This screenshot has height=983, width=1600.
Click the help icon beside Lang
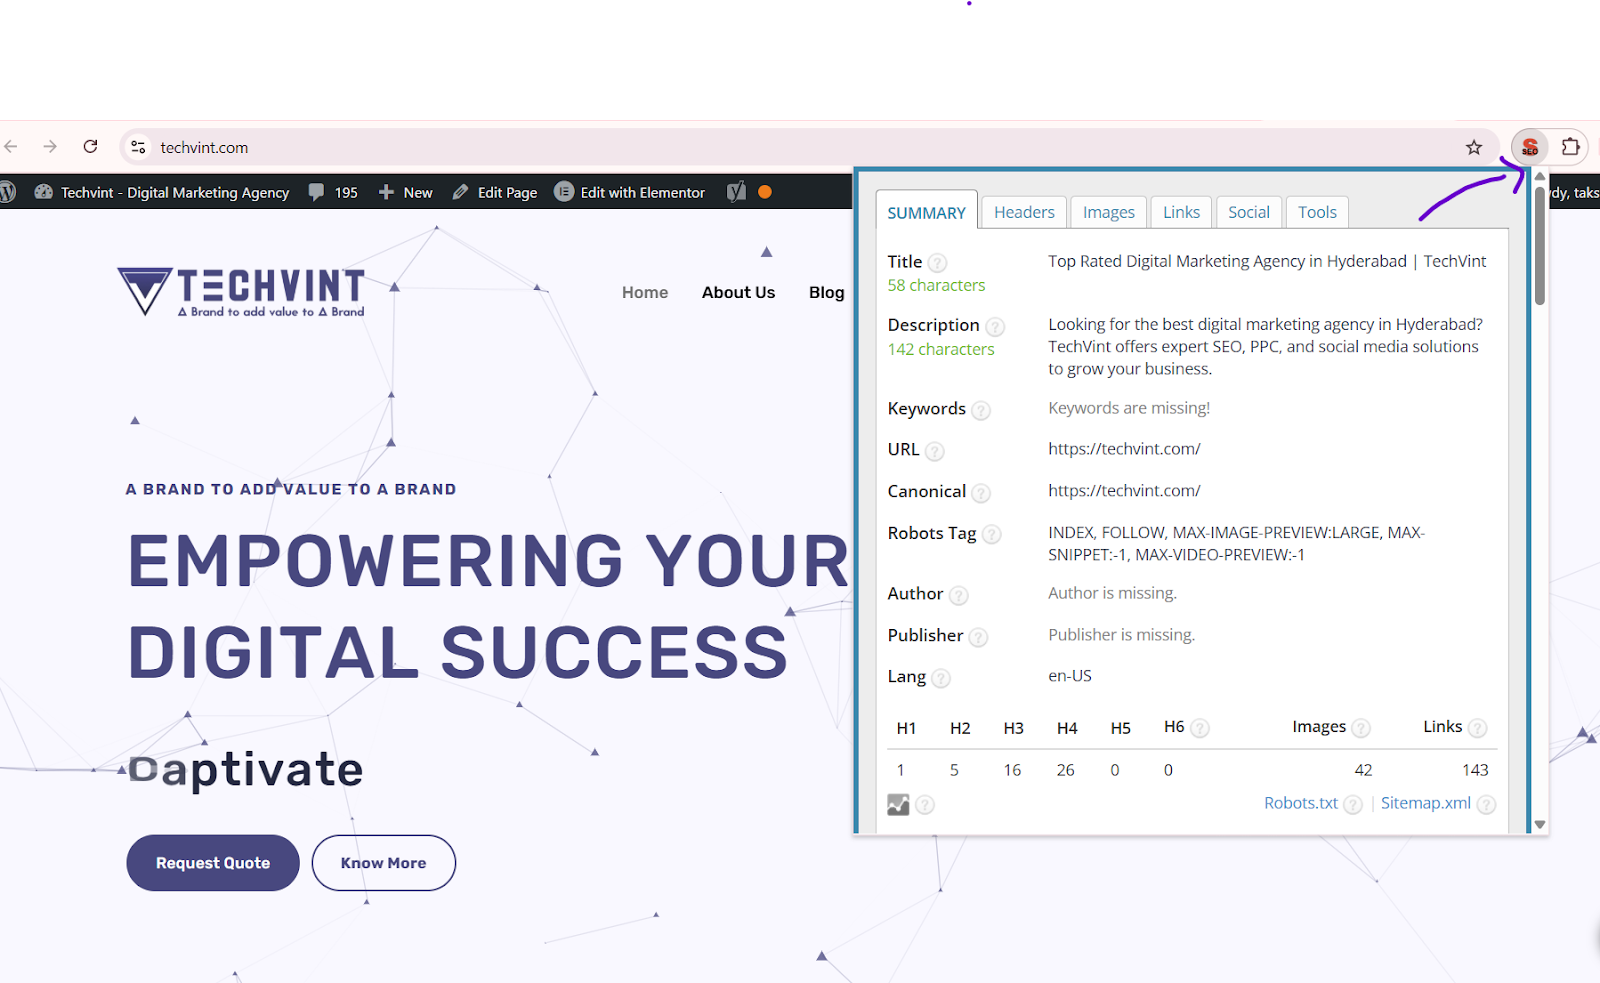[941, 679]
